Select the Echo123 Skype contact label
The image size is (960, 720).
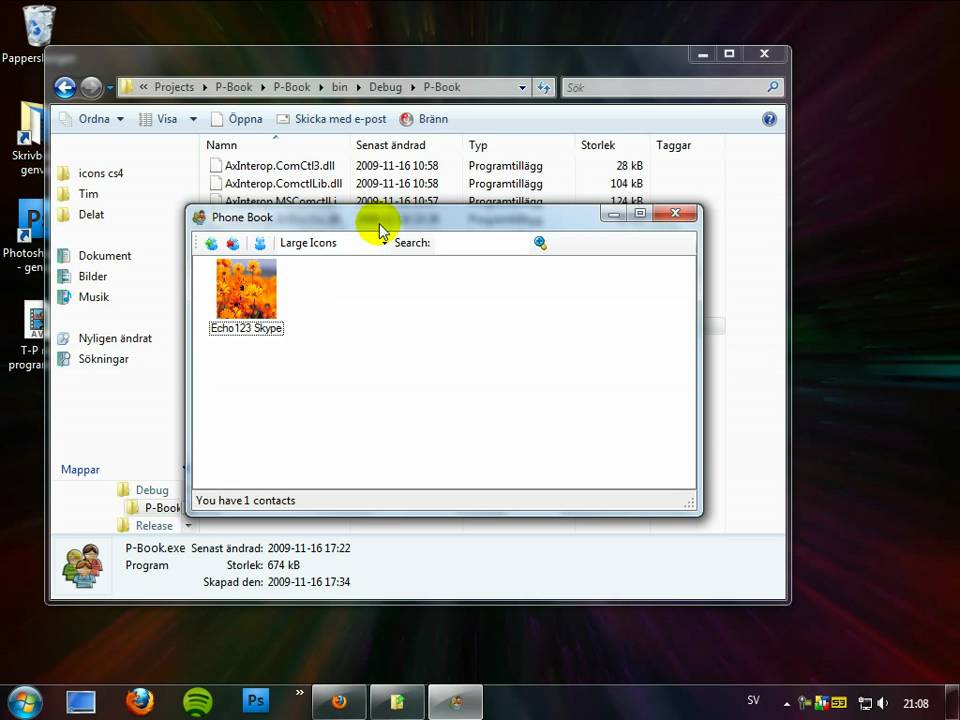click(x=246, y=328)
